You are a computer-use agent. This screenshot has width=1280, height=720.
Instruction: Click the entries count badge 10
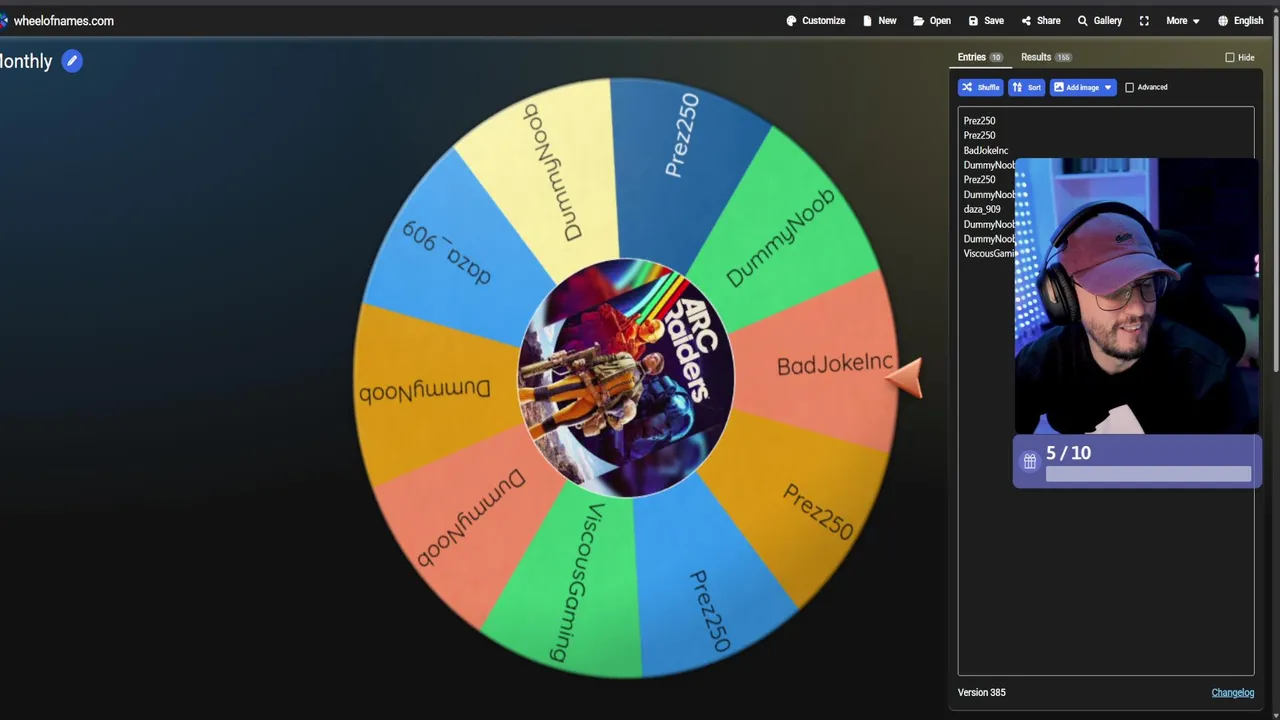pos(996,57)
